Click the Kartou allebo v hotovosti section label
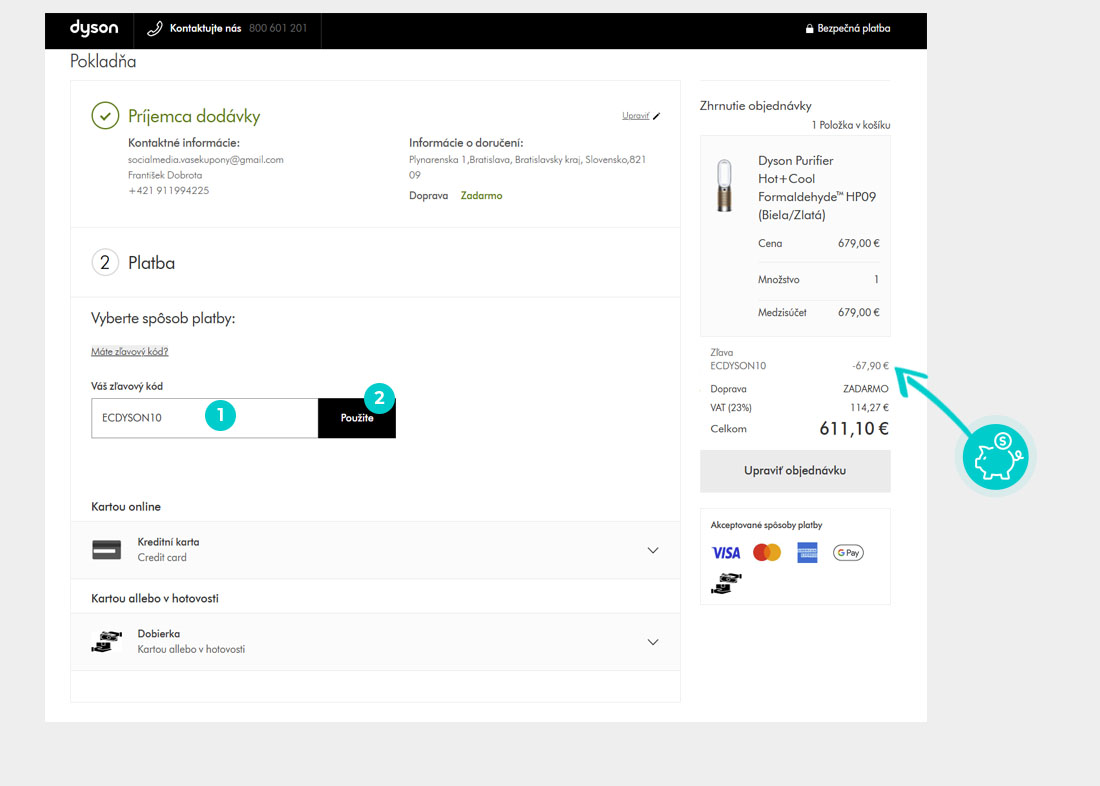The width and height of the screenshot is (1100, 786). coord(155,599)
